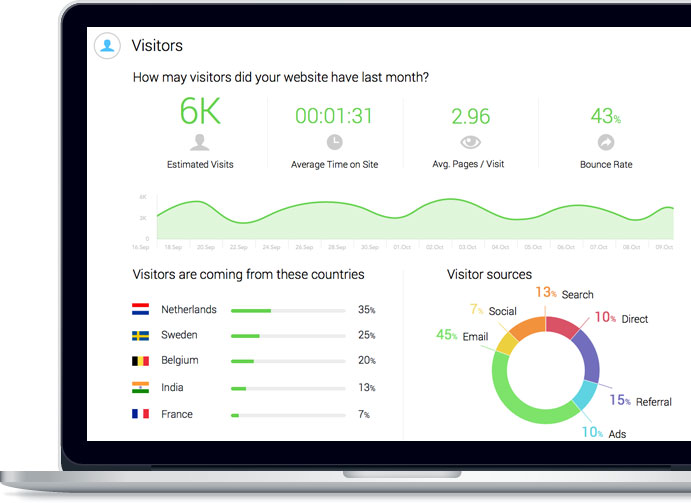Click the 7% value for France
The height and width of the screenshot is (503, 691).
(x=364, y=414)
